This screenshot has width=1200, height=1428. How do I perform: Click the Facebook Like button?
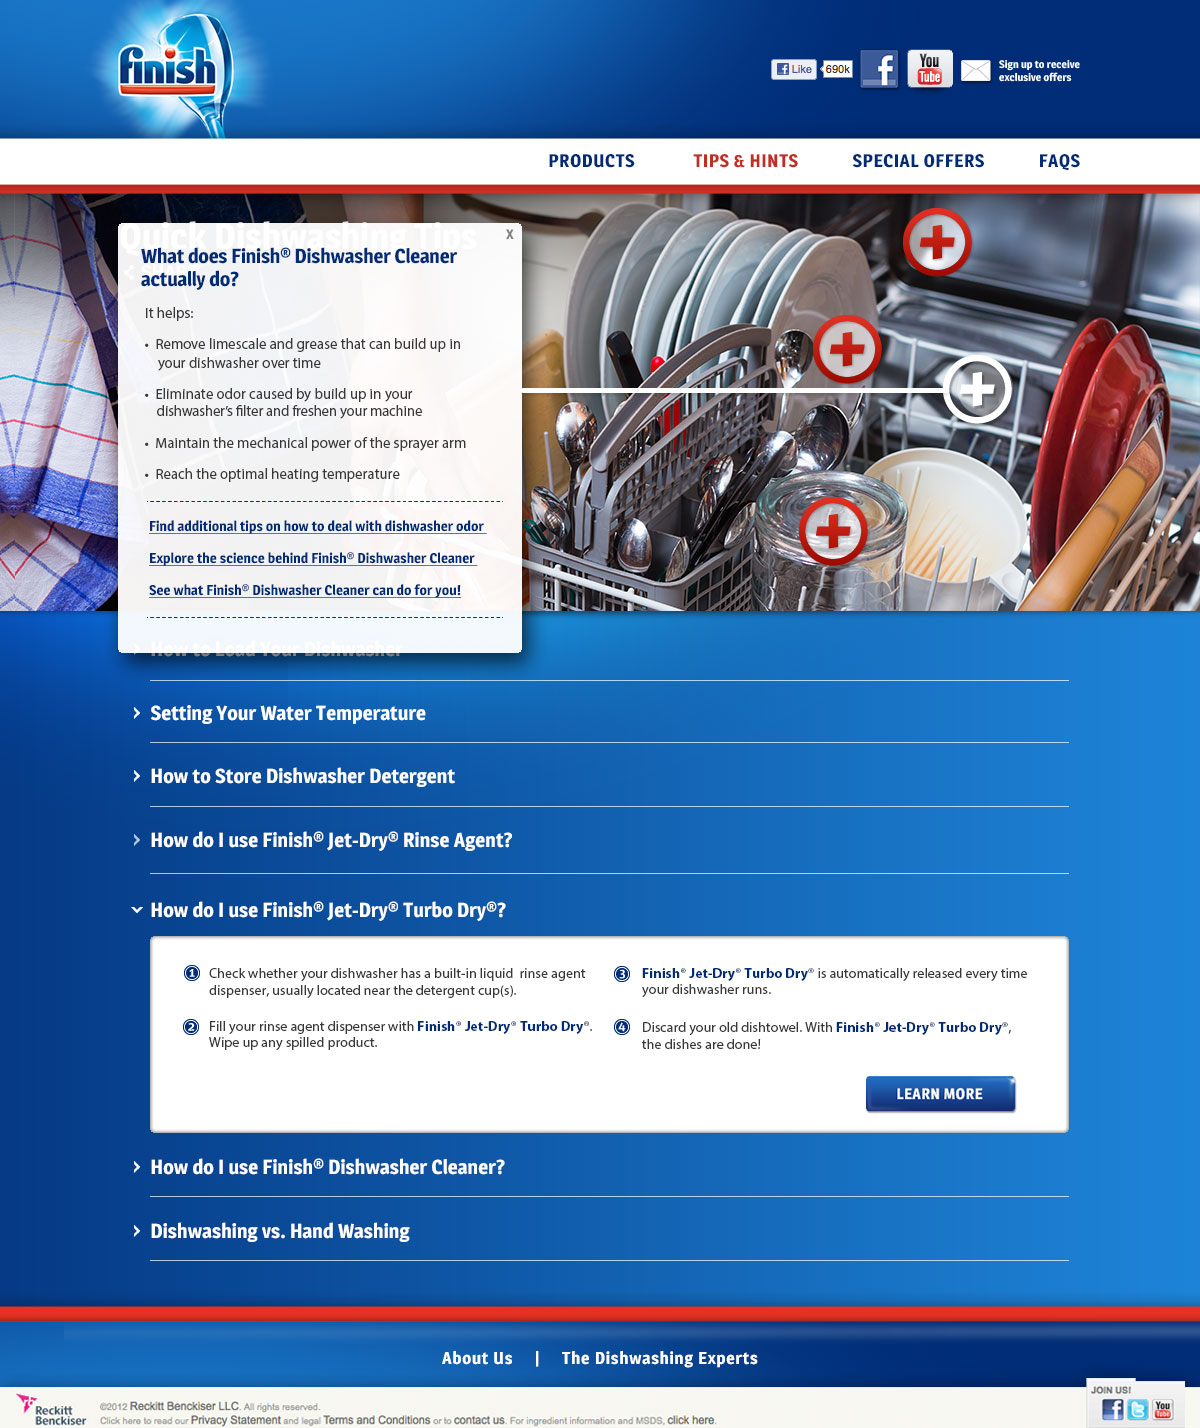[x=794, y=69]
